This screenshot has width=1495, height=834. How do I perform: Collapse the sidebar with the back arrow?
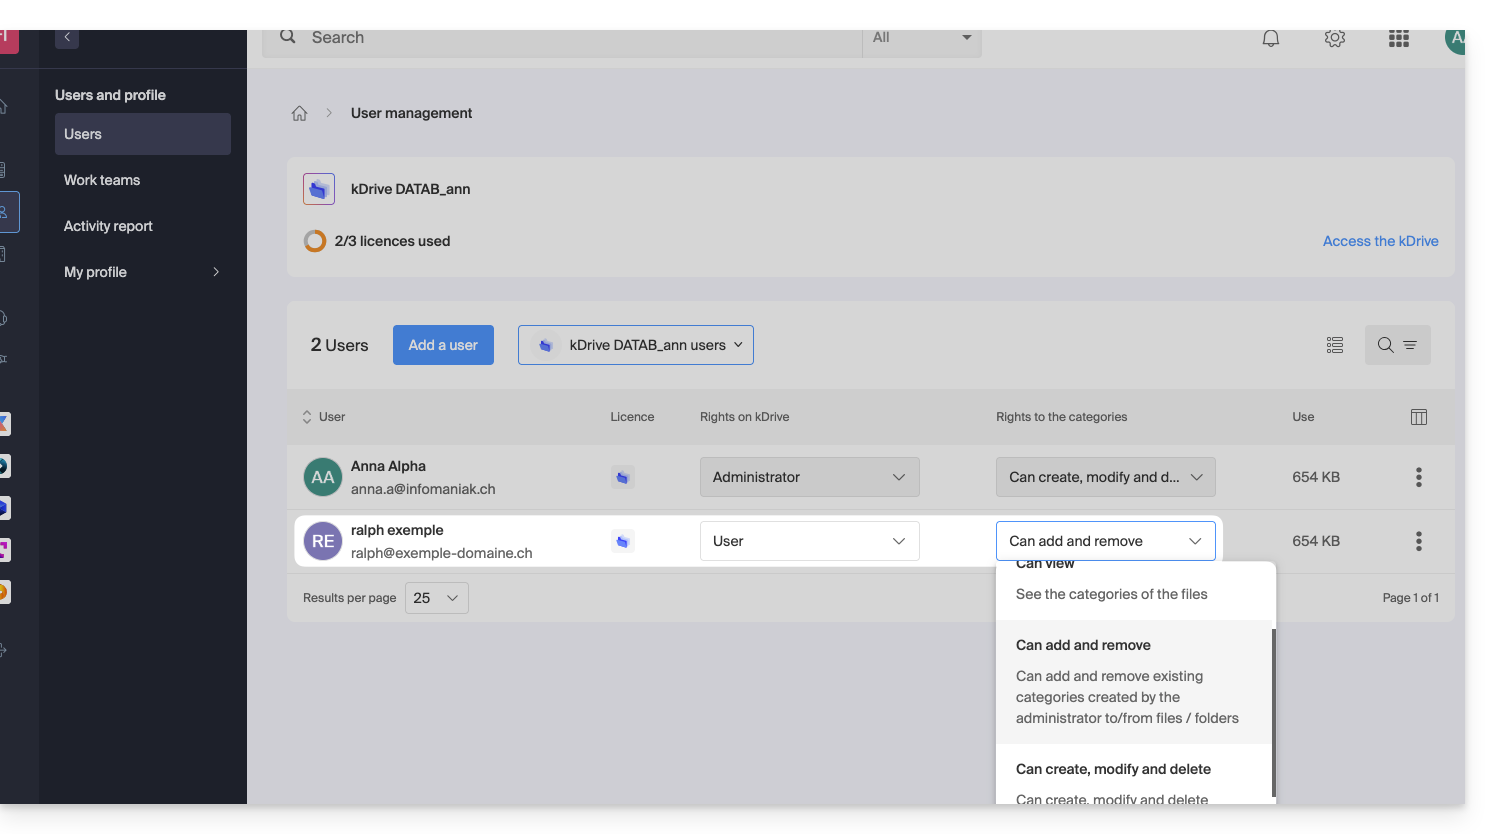click(67, 38)
